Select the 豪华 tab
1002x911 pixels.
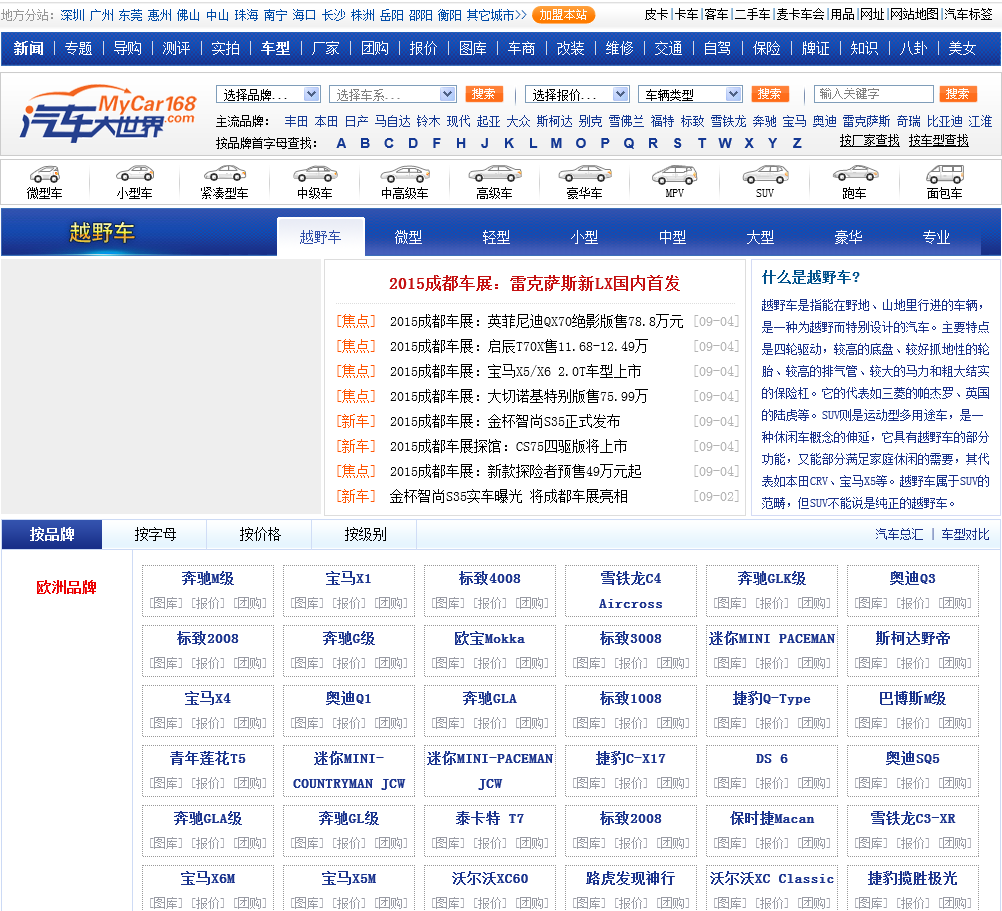click(848, 237)
